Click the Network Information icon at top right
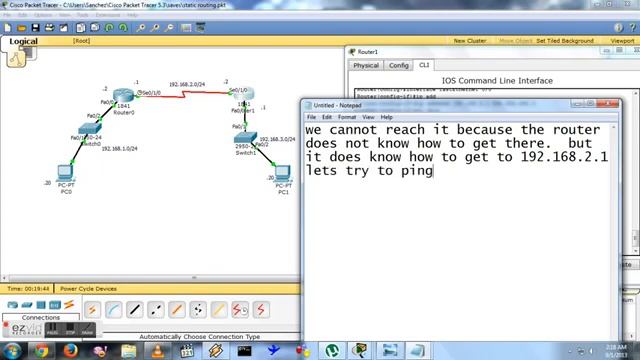The width and height of the screenshot is (640, 360). pyautogui.click(x=618, y=28)
